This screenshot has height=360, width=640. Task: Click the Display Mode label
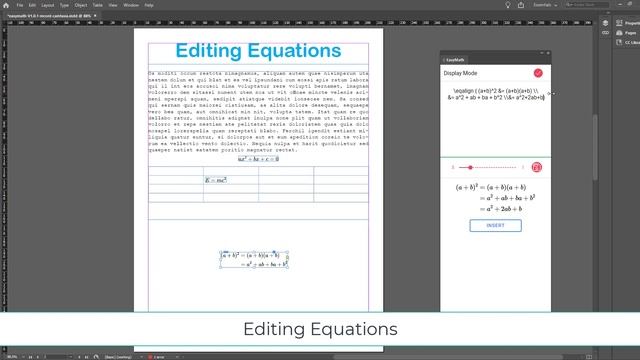tap(460, 73)
